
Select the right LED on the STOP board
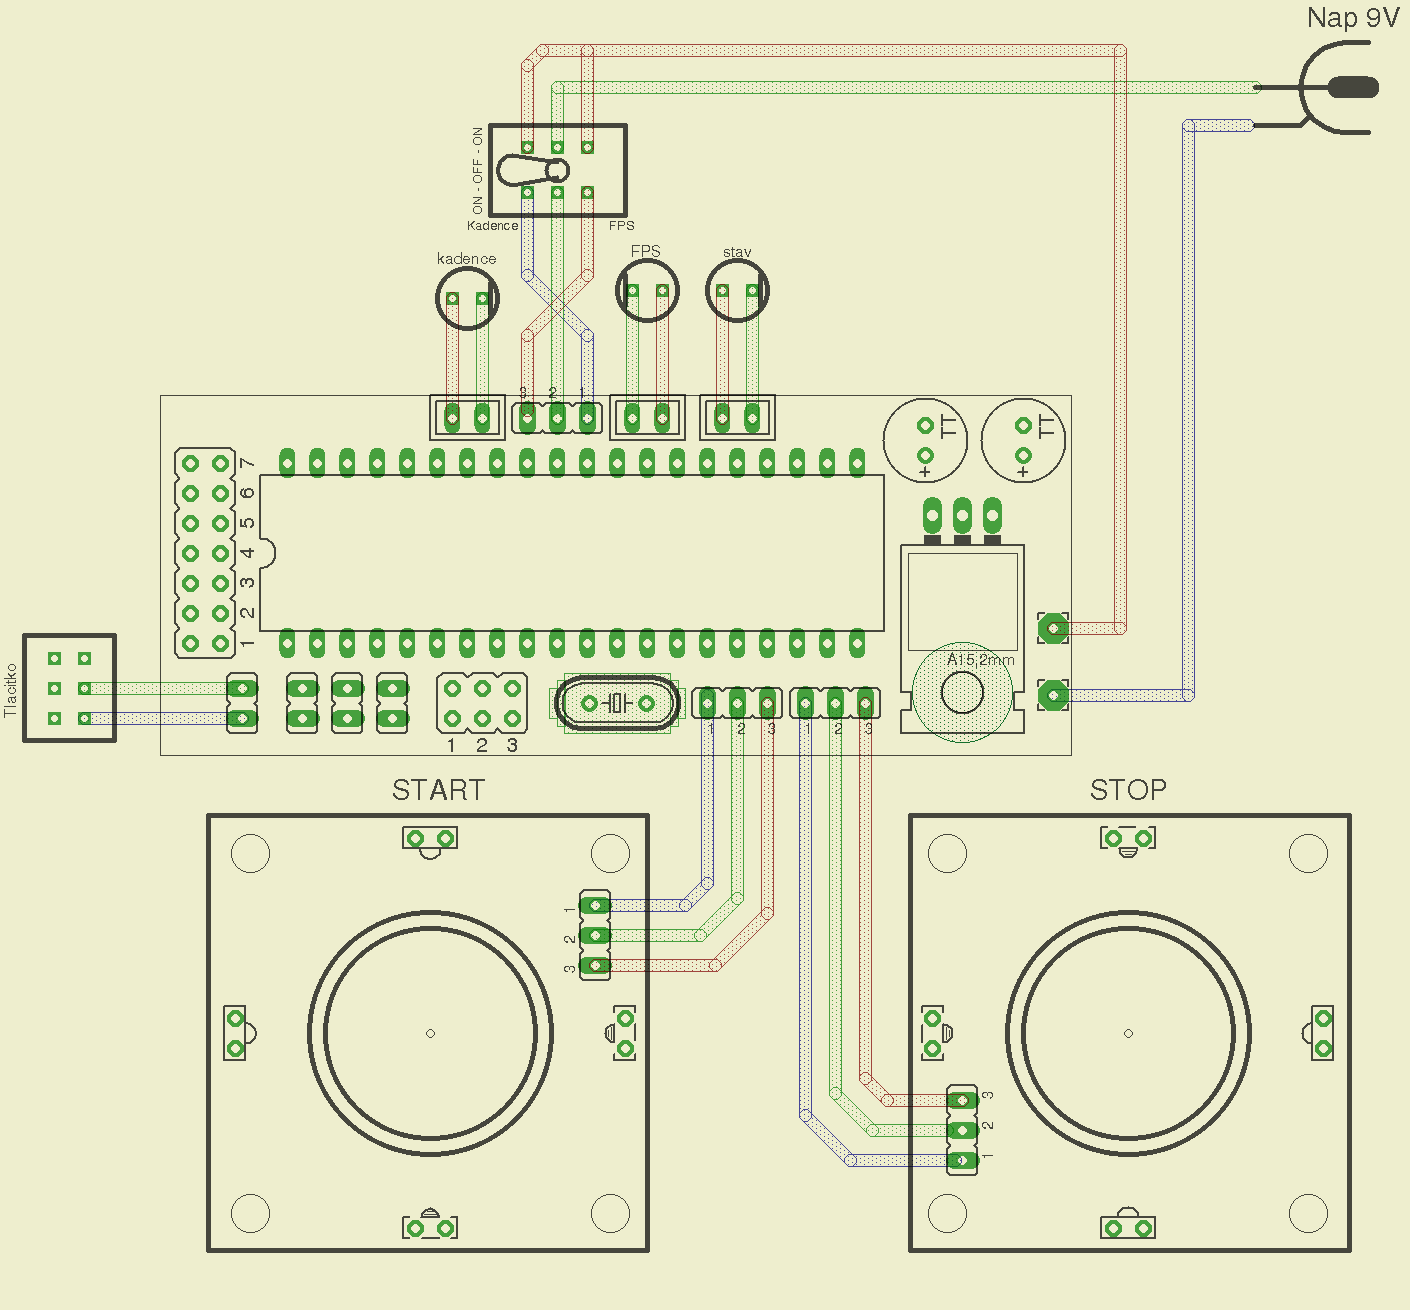tap(1320, 1033)
